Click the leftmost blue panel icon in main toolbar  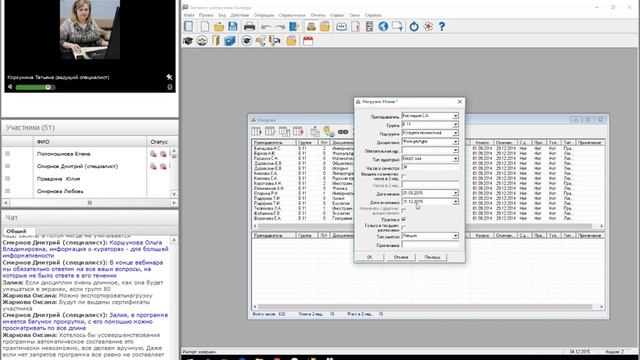pos(189,27)
